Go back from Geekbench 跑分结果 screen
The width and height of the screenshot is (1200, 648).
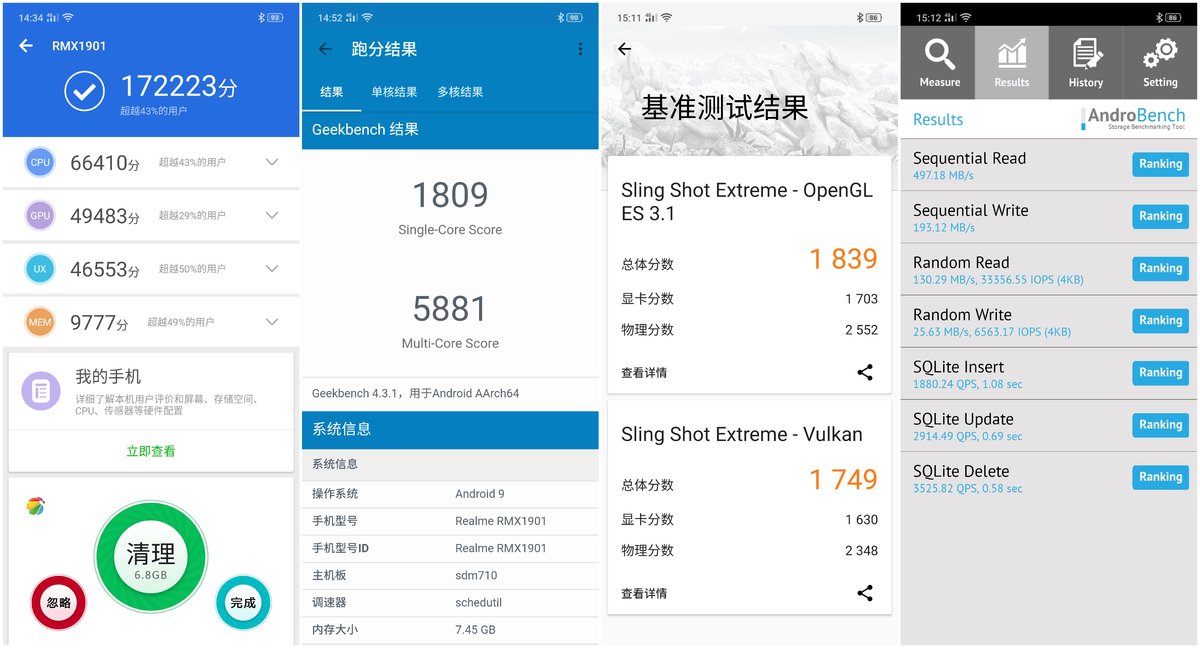[x=325, y=49]
